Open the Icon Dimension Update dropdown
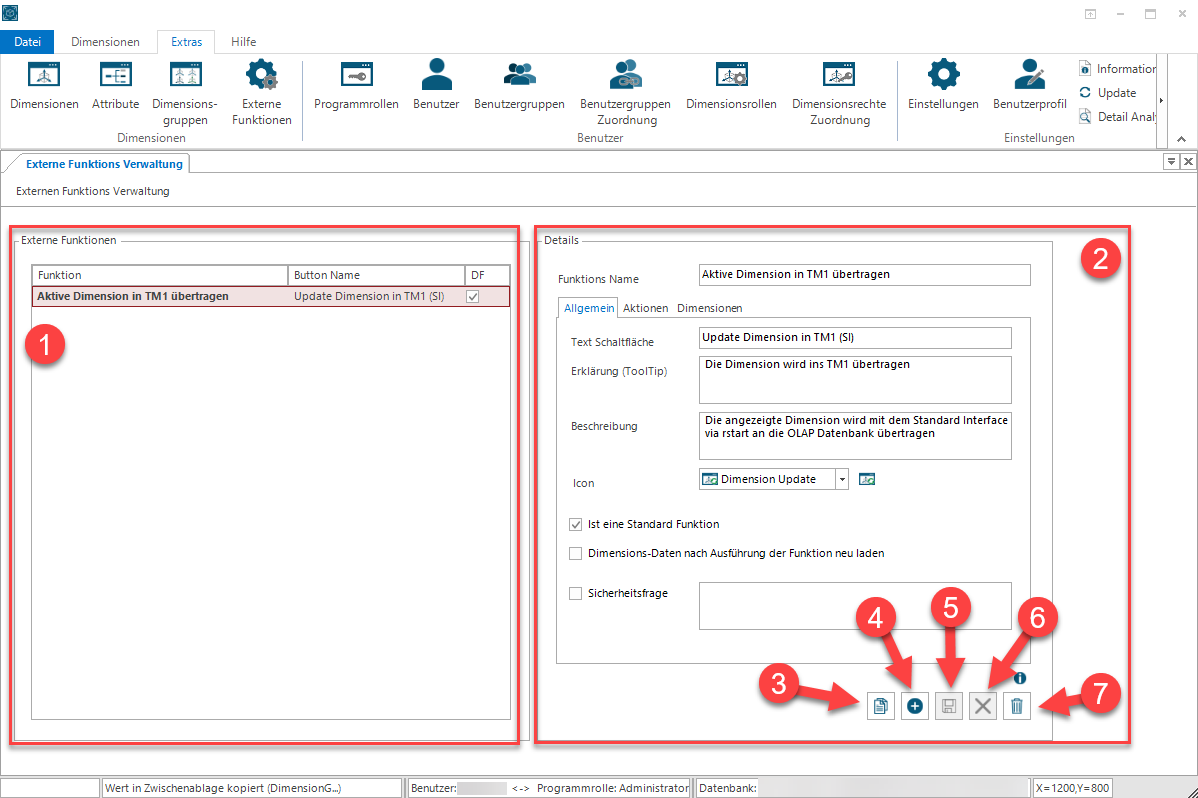1198x798 pixels. pos(842,479)
